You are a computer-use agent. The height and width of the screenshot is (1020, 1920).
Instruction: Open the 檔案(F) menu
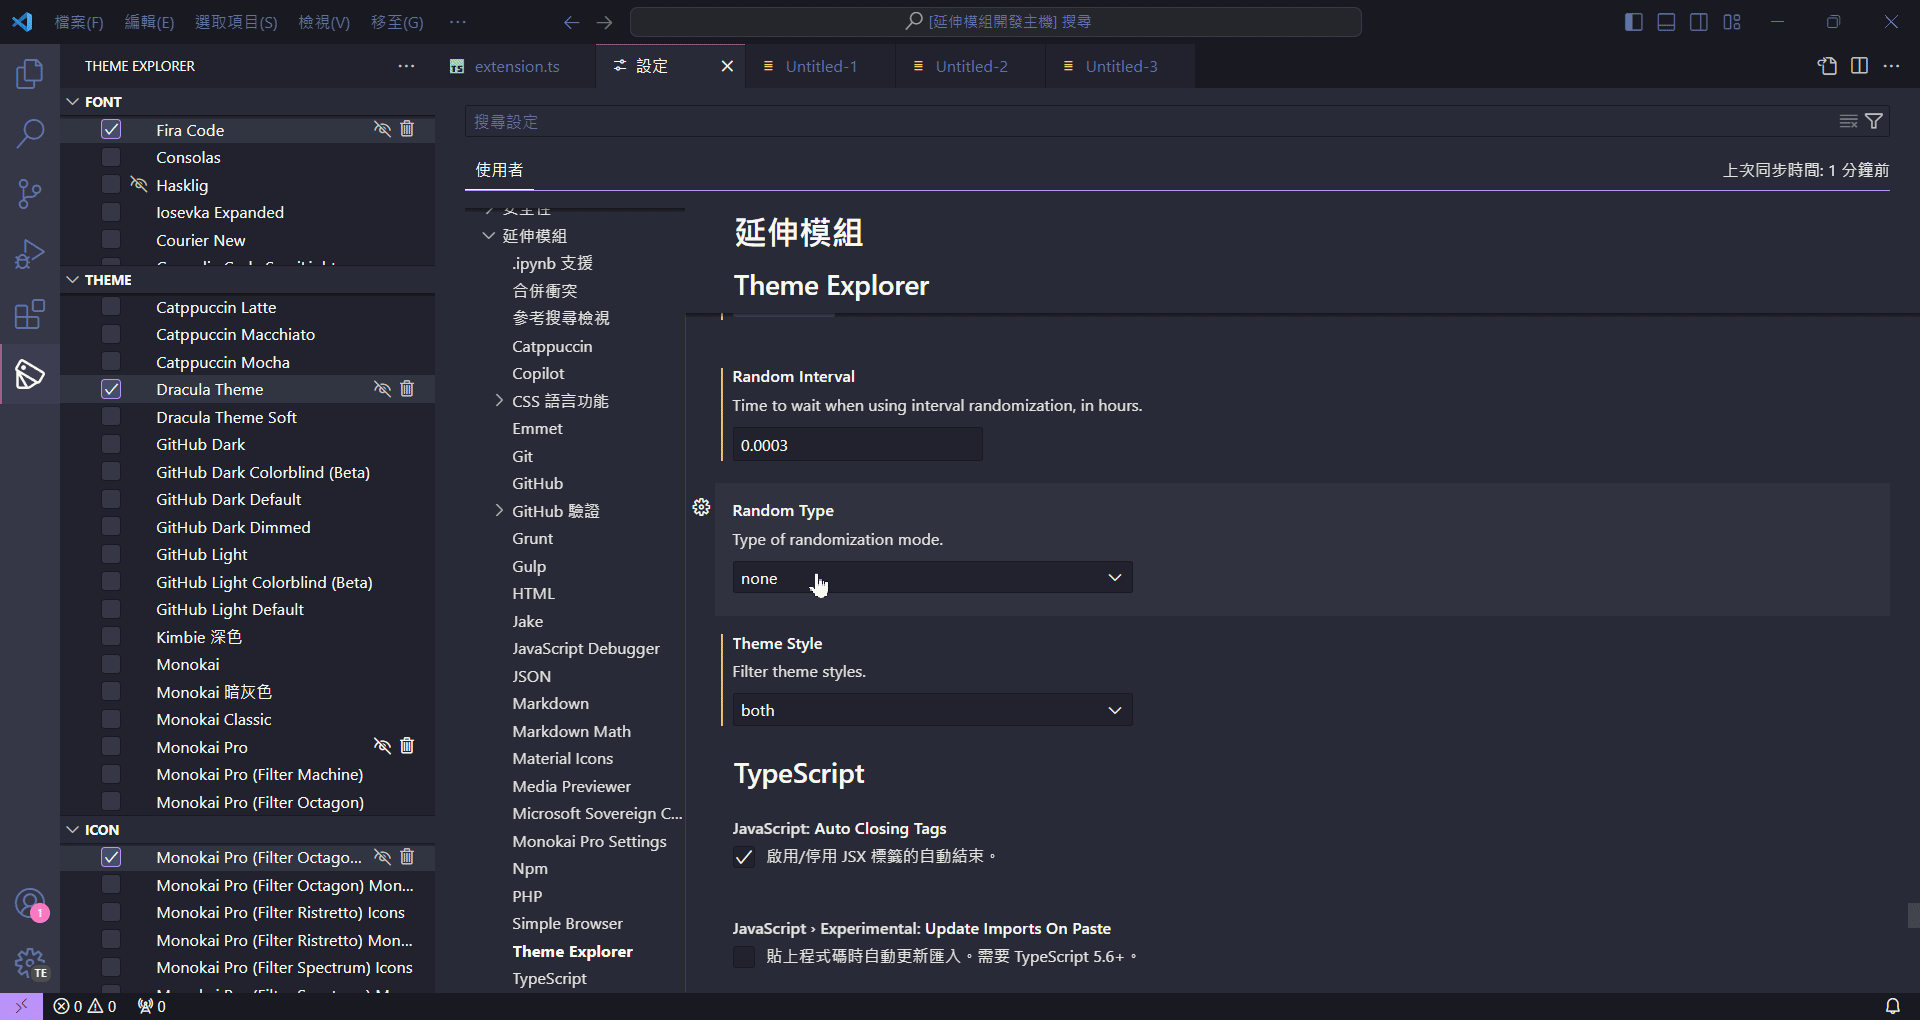pyautogui.click(x=79, y=22)
